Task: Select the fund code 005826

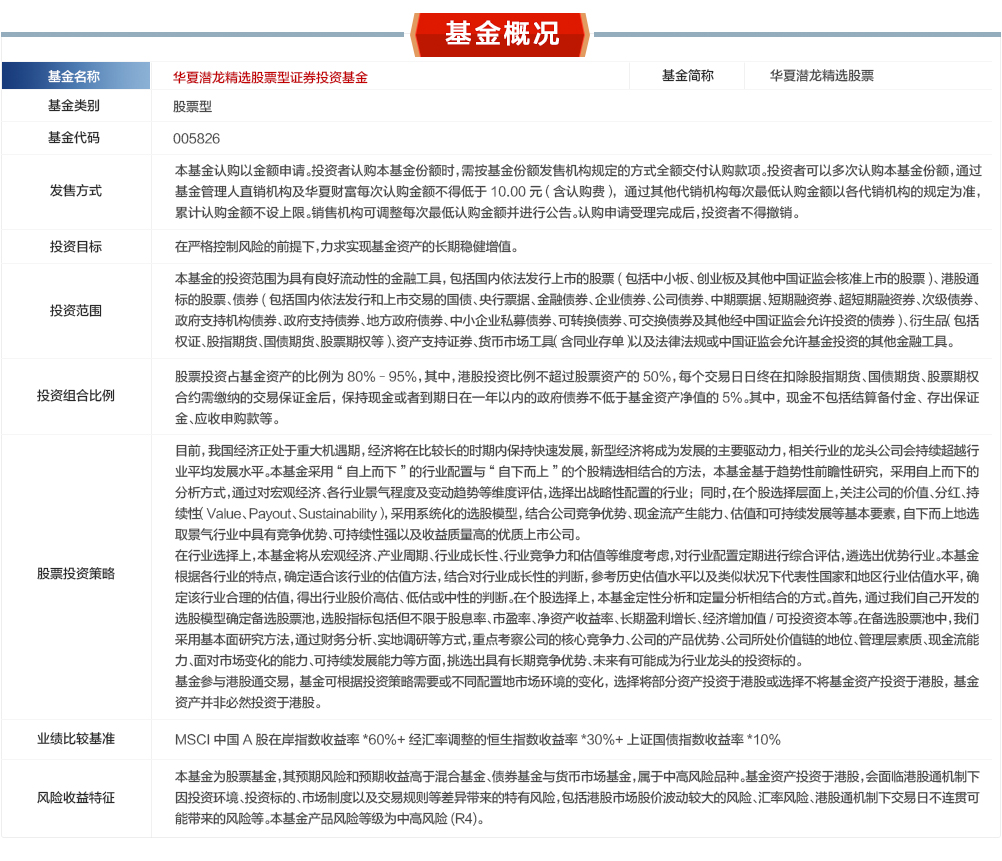Action: (196, 138)
